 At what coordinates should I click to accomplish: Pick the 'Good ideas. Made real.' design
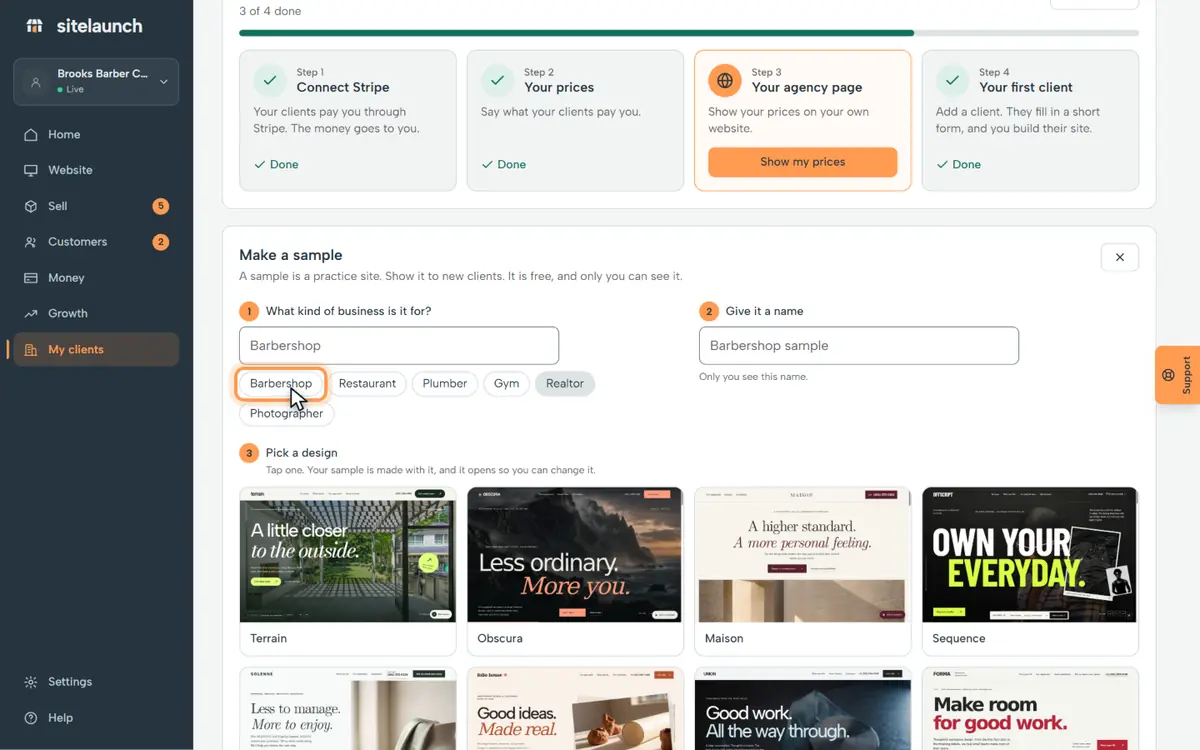(x=575, y=709)
